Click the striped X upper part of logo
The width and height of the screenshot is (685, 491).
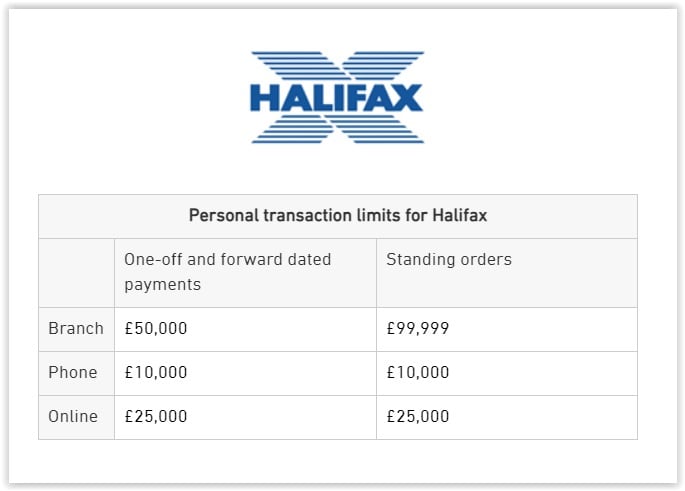coord(337,66)
